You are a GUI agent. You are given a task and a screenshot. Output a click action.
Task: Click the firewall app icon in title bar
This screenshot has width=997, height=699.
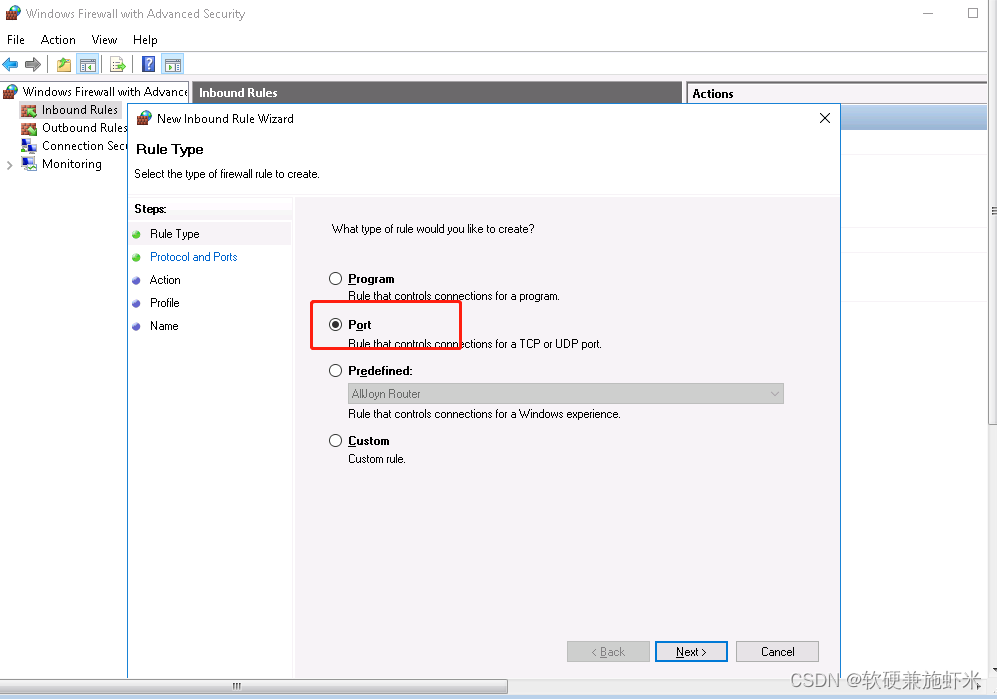tap(13, 13)
